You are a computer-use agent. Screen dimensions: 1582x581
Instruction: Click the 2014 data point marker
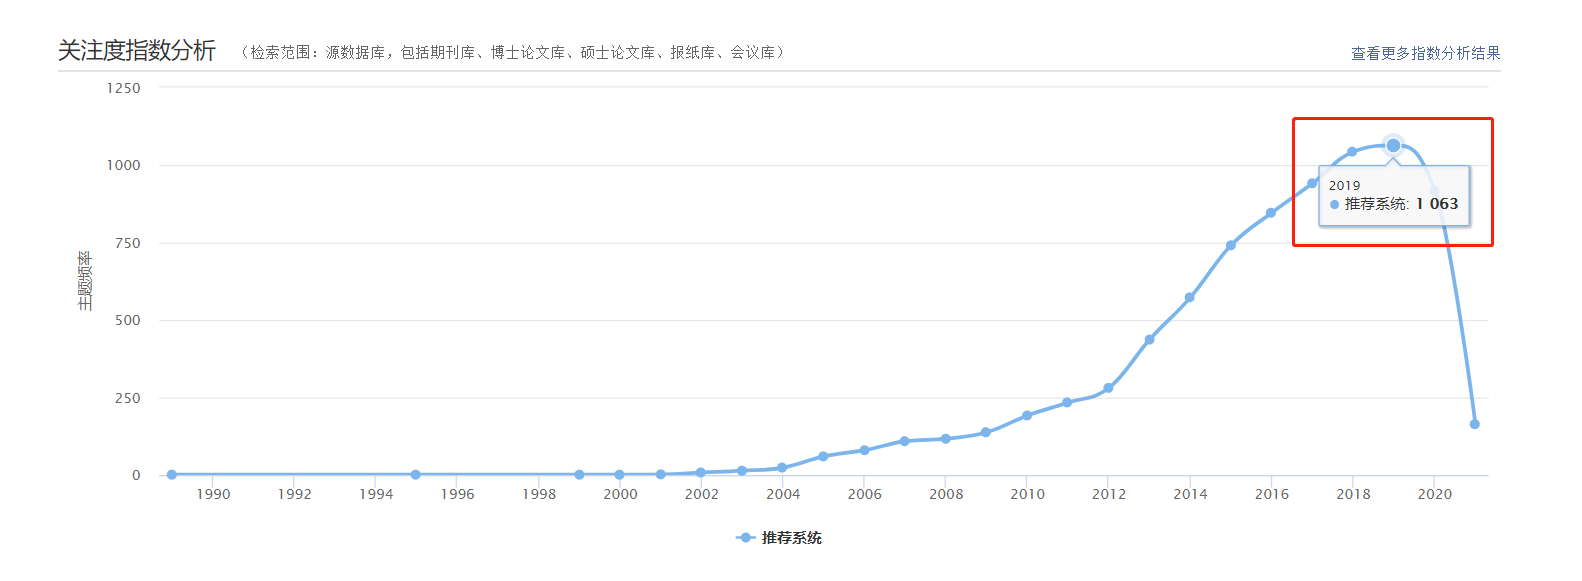[1189, 297]
